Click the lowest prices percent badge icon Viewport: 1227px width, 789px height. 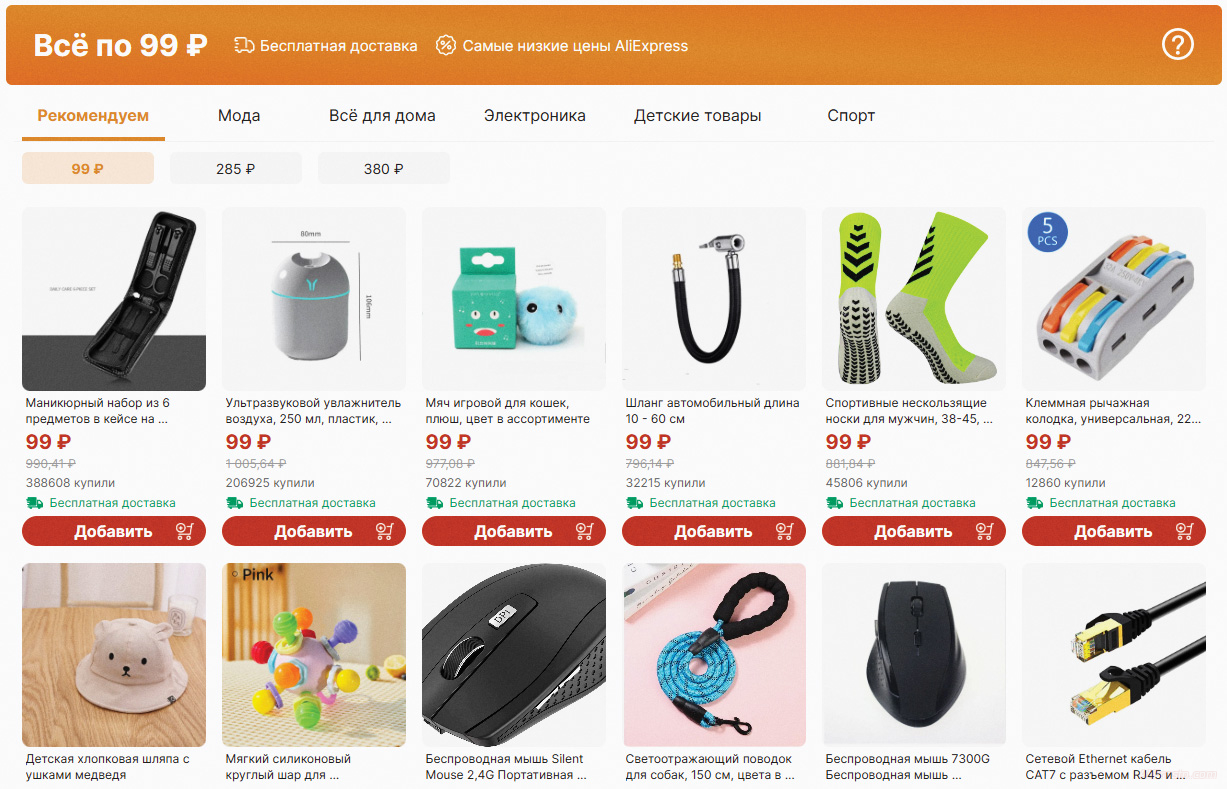tap(446, 45)
